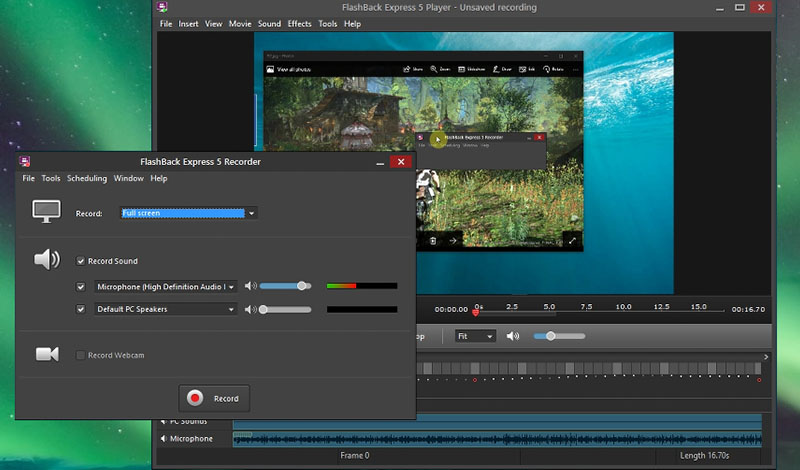This screenshot has width=800, height=470.
Task: Click the Record button
Action: (214, 398)
